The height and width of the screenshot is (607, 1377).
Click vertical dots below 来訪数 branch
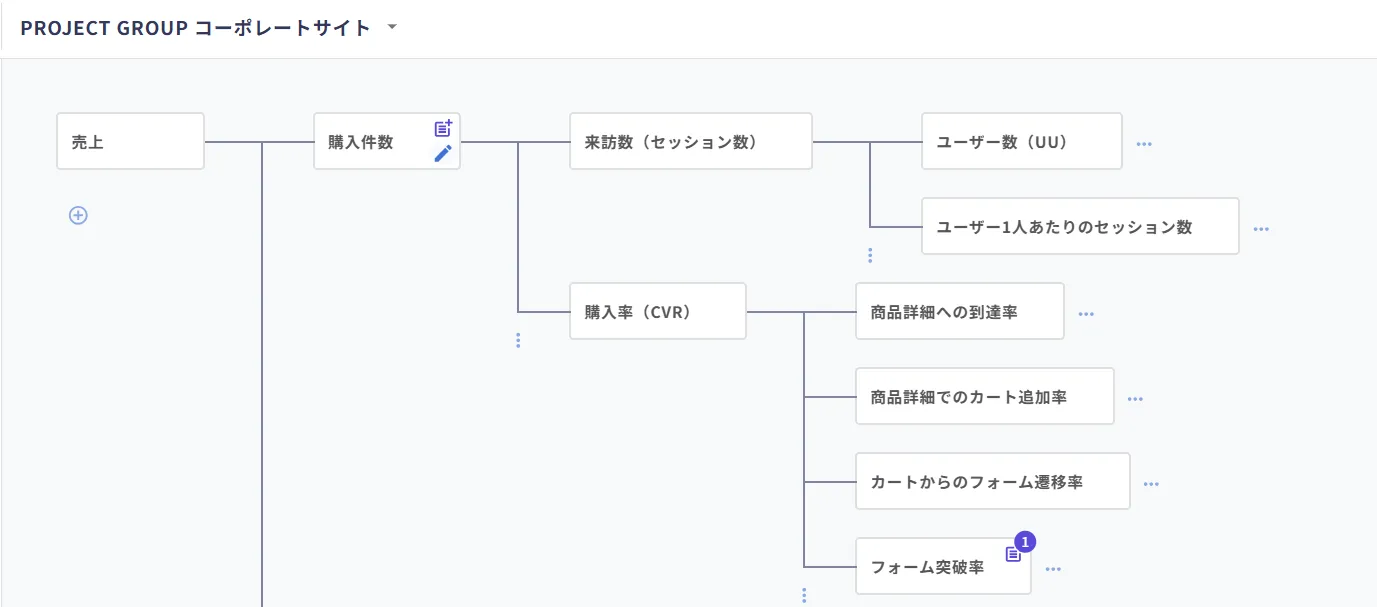pyautogui.click(x=870, y=255)
